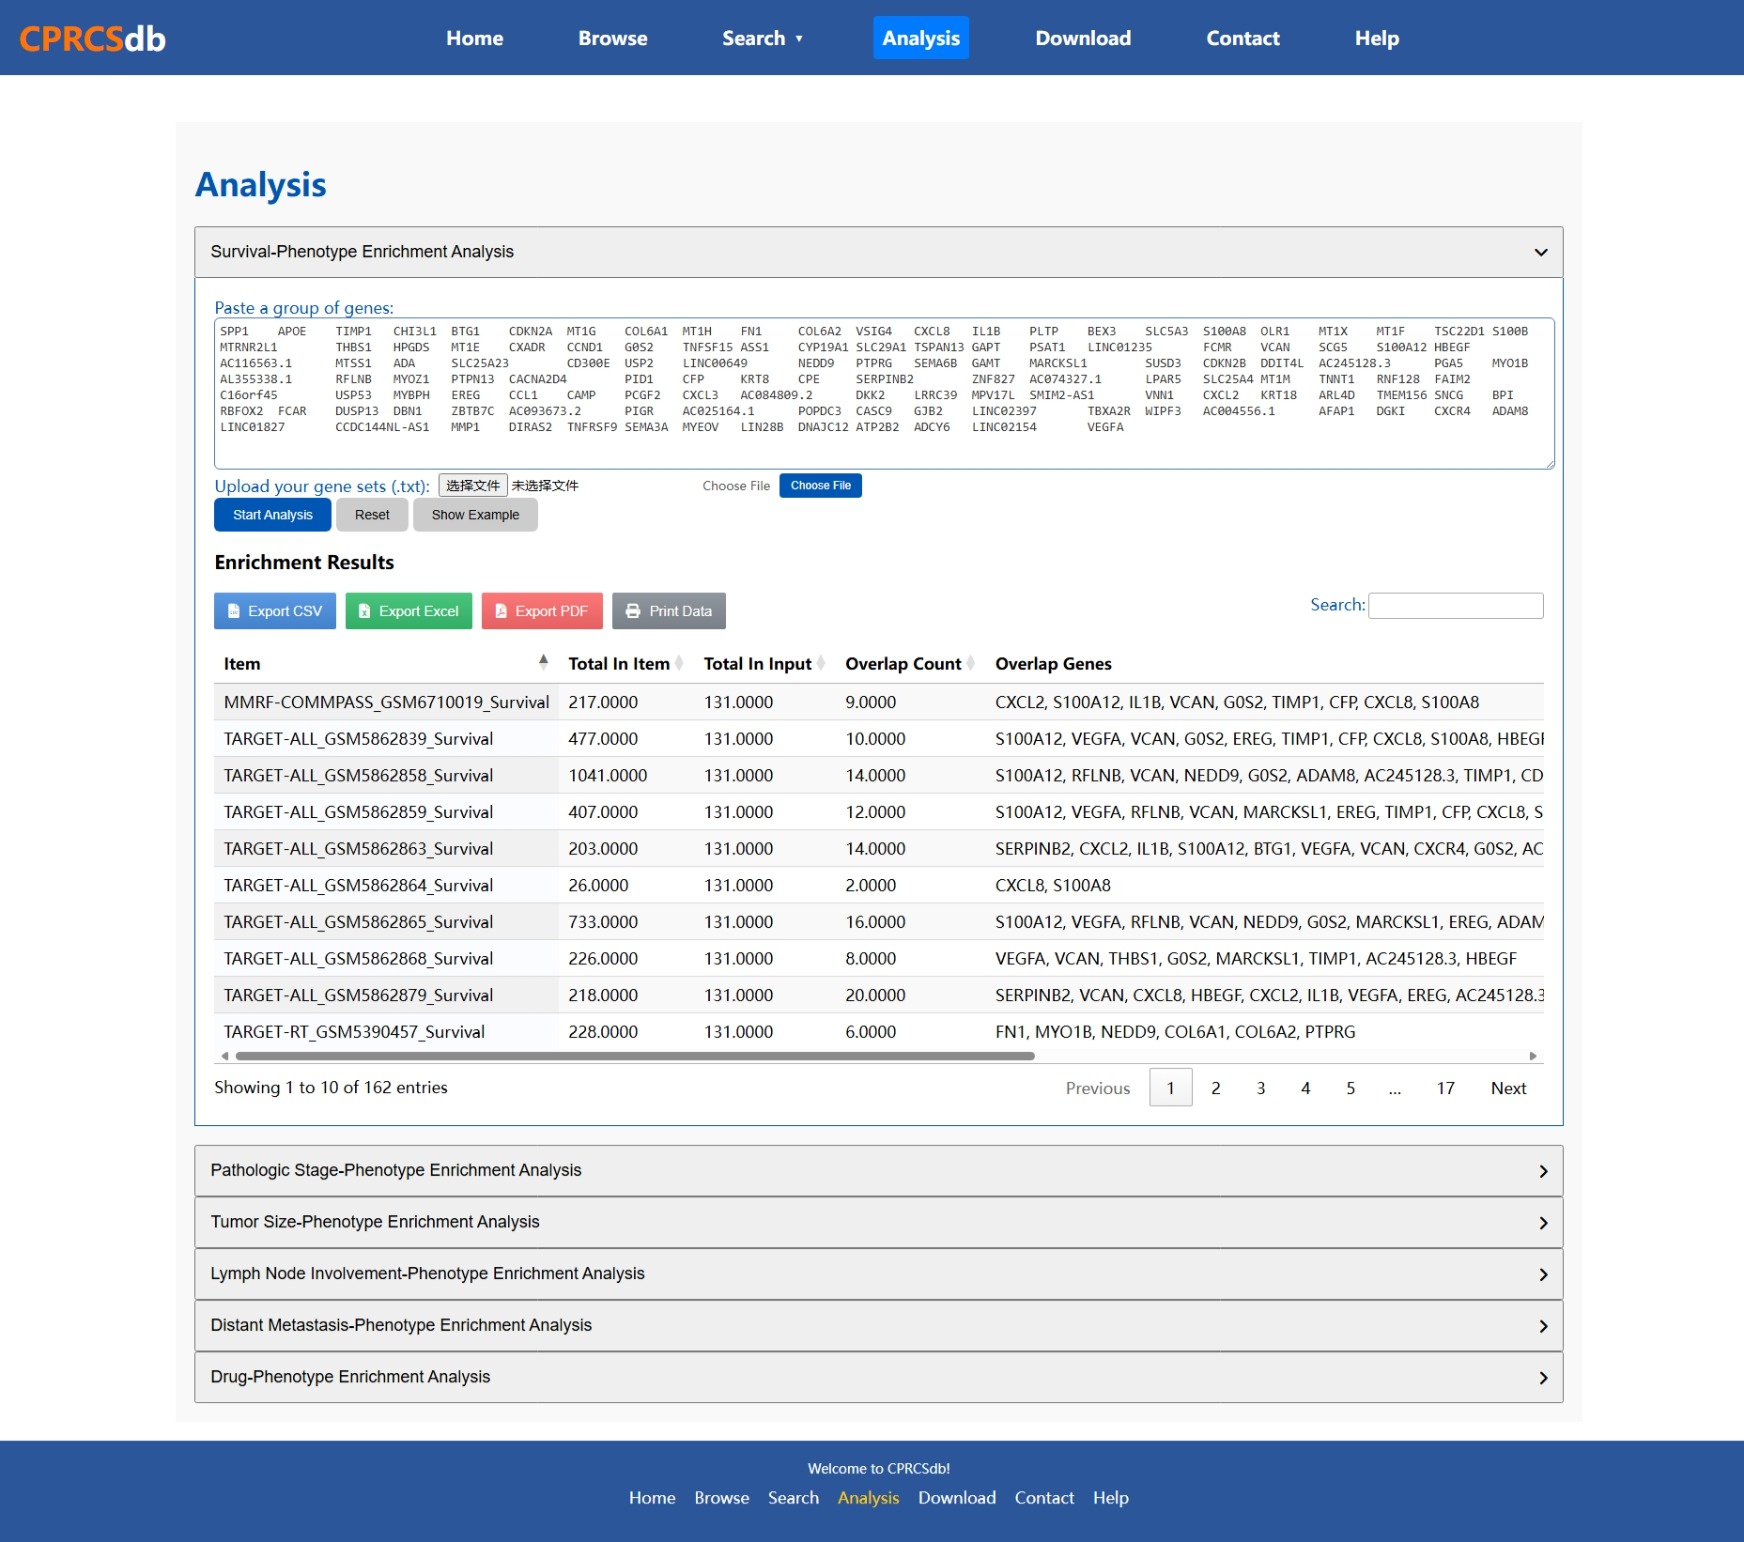Print the enrichment data
The height and width of the screenshot is (1542, 1744).
tap(668, 610)
